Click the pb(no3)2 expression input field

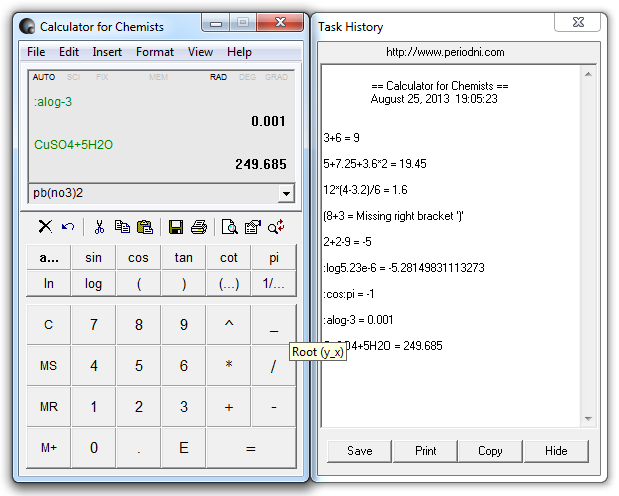tap(154, 193)
